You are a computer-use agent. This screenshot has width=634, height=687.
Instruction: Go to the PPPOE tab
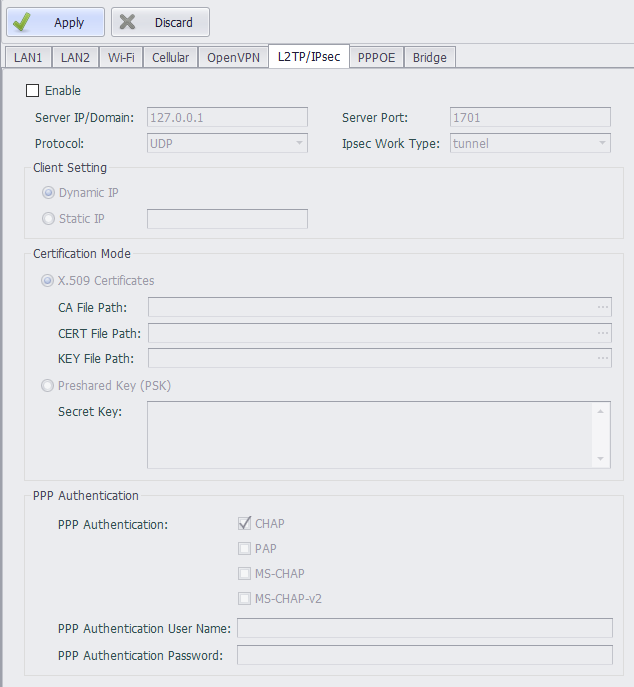pos(377,57)
